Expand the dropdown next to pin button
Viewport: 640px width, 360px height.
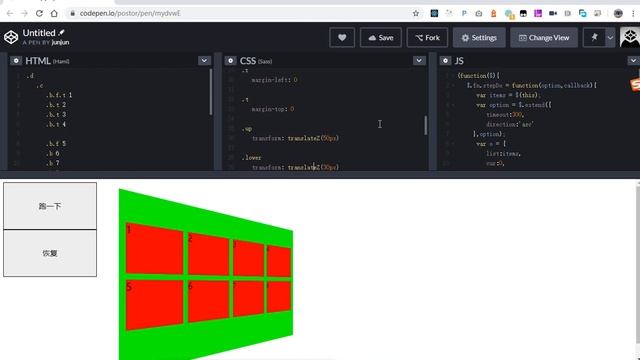tap(610, 38)
